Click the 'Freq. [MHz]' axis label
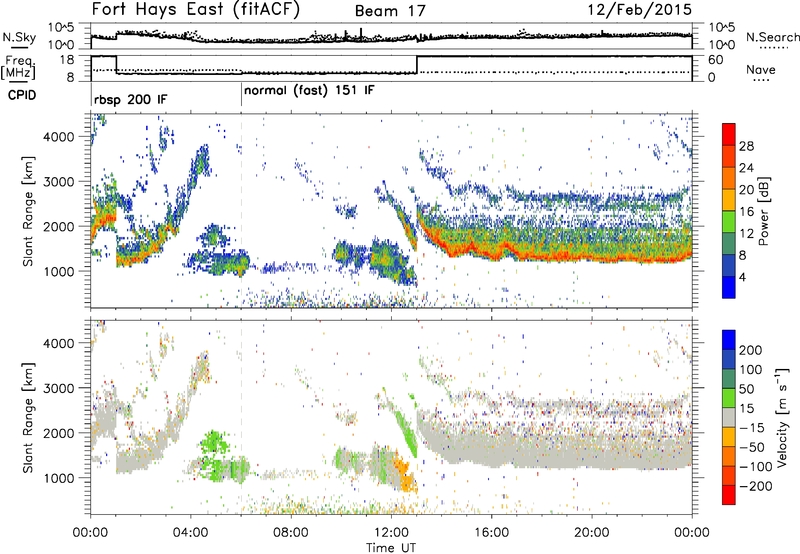Screen dimensions: 800x554 click(x=18, y=67)
